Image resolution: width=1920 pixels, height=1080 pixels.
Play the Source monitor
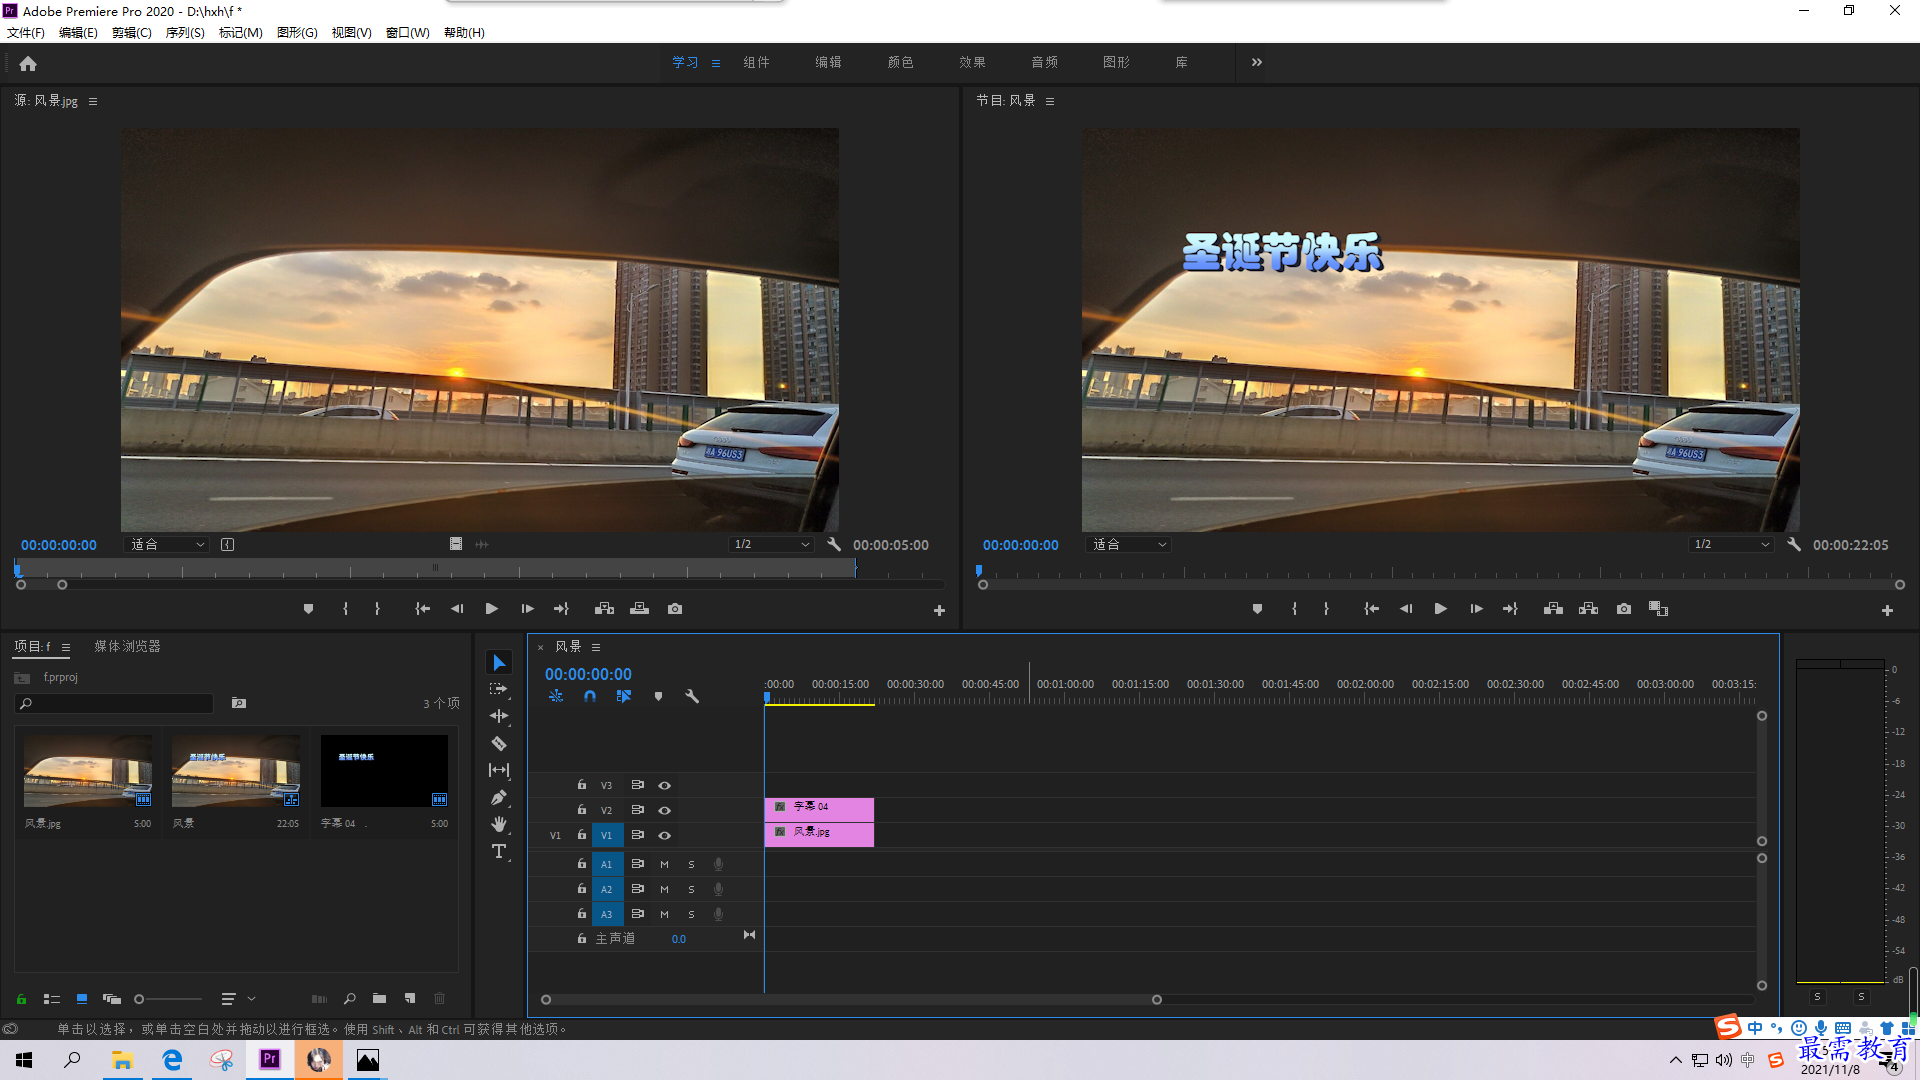pos(492,609)
